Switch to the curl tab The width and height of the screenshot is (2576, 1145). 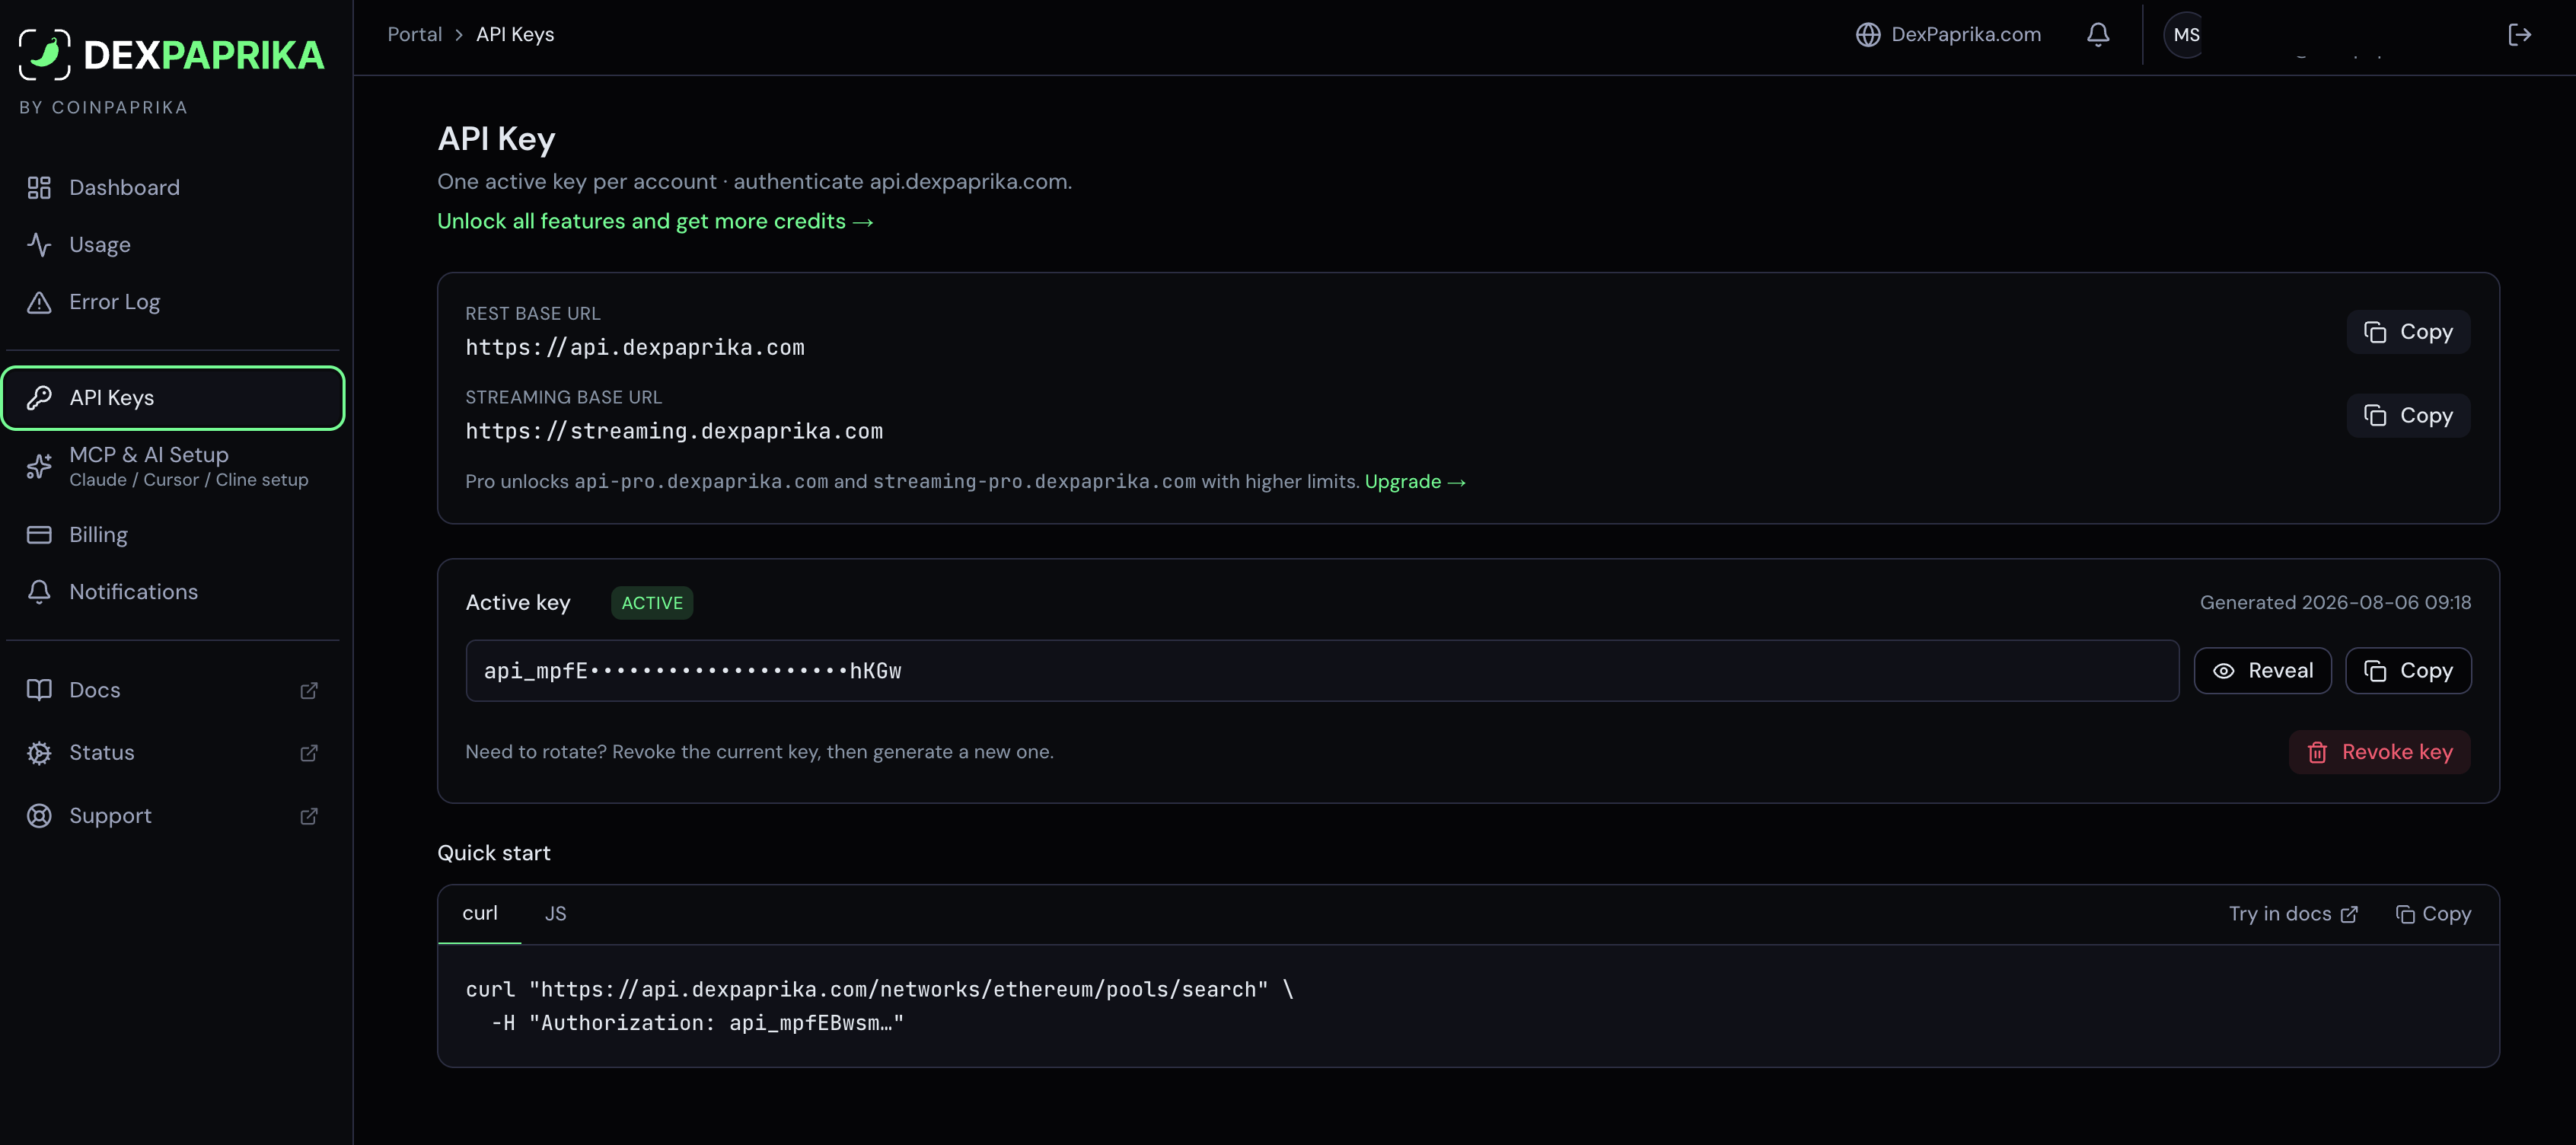point(480,913)
